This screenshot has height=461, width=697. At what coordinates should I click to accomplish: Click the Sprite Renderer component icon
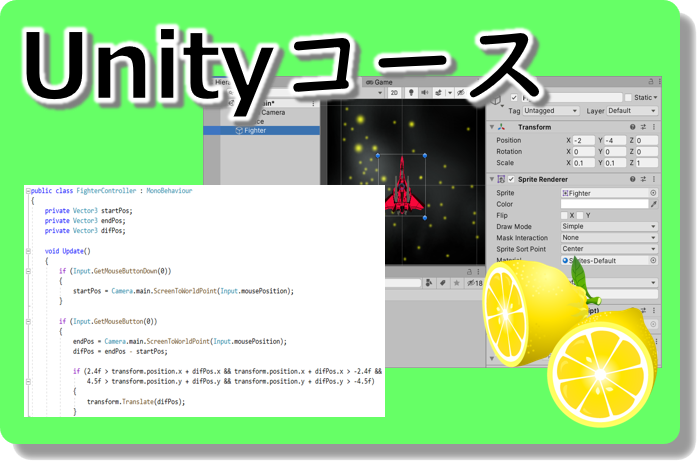[x=501, y=179]
